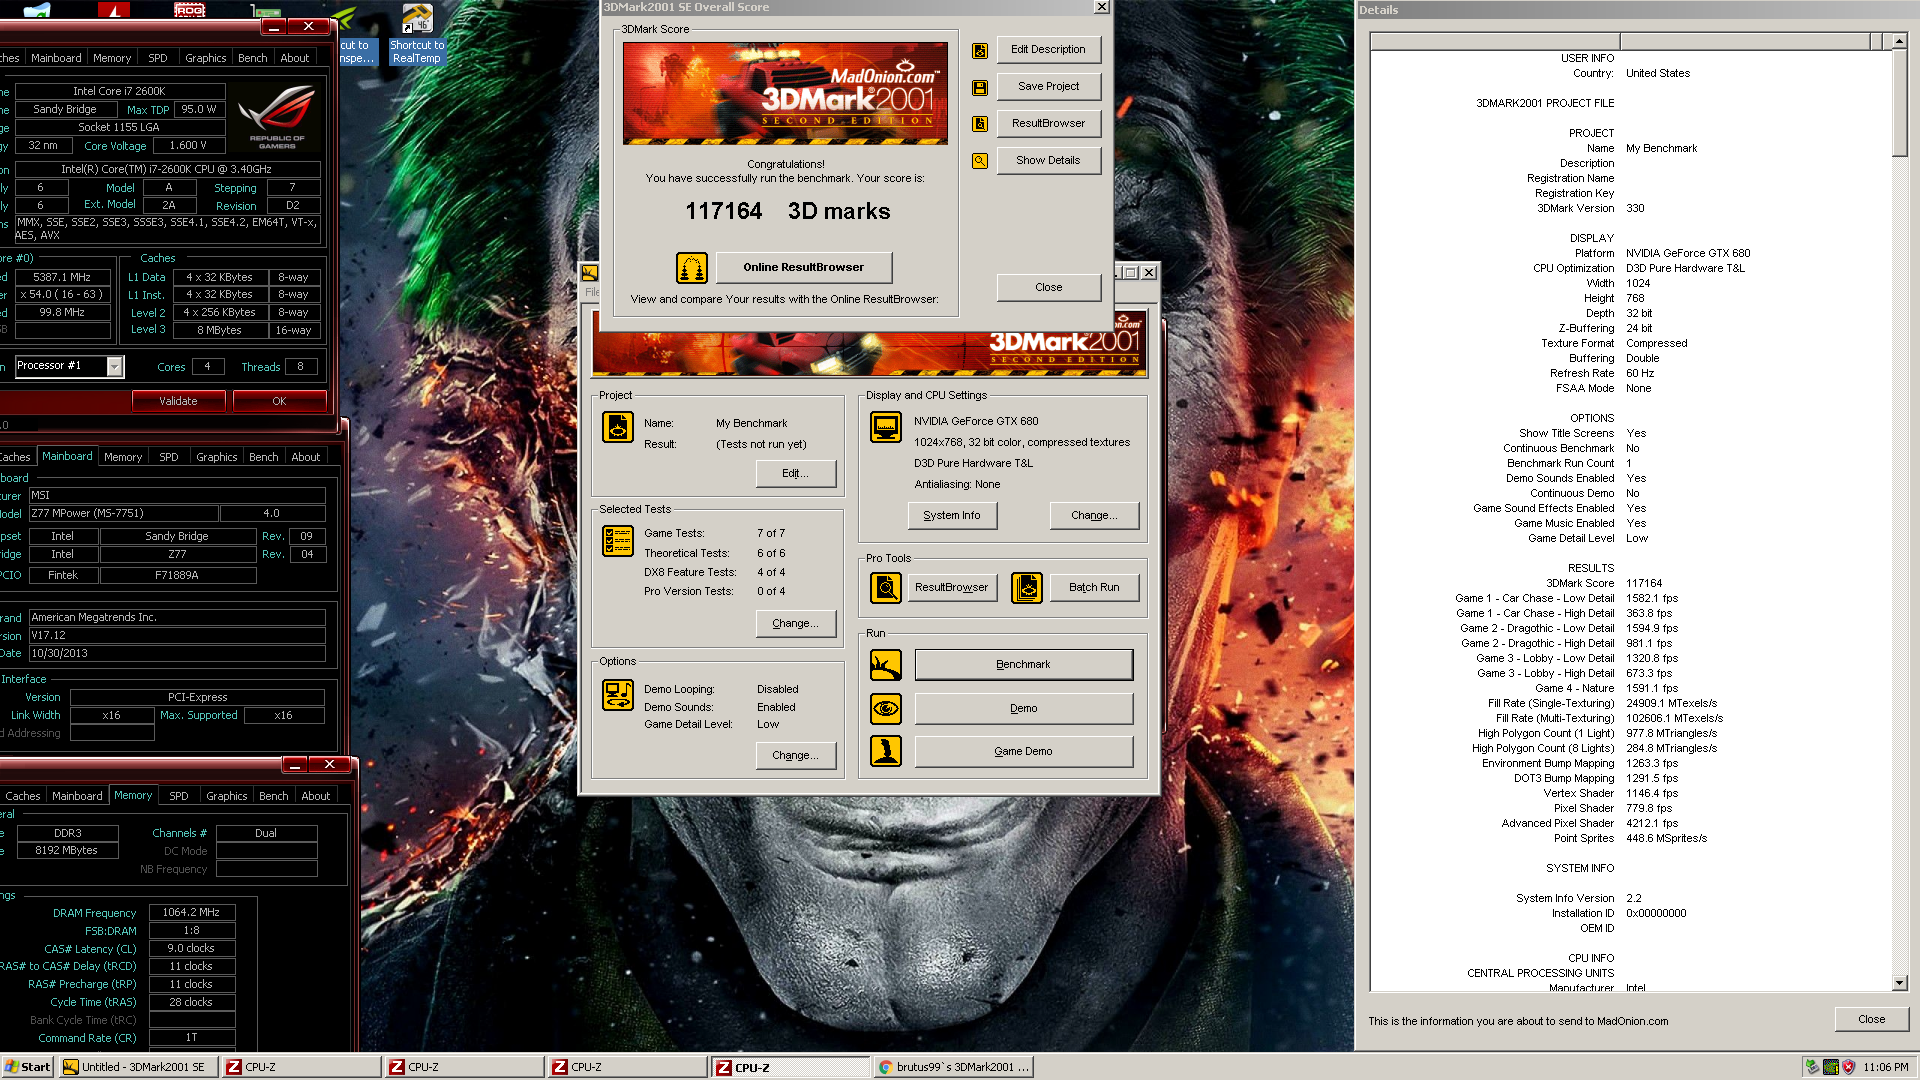Screen dimensions: 1920x1080
Task: Click the display settings monitor icon
Action: (886, 427)
